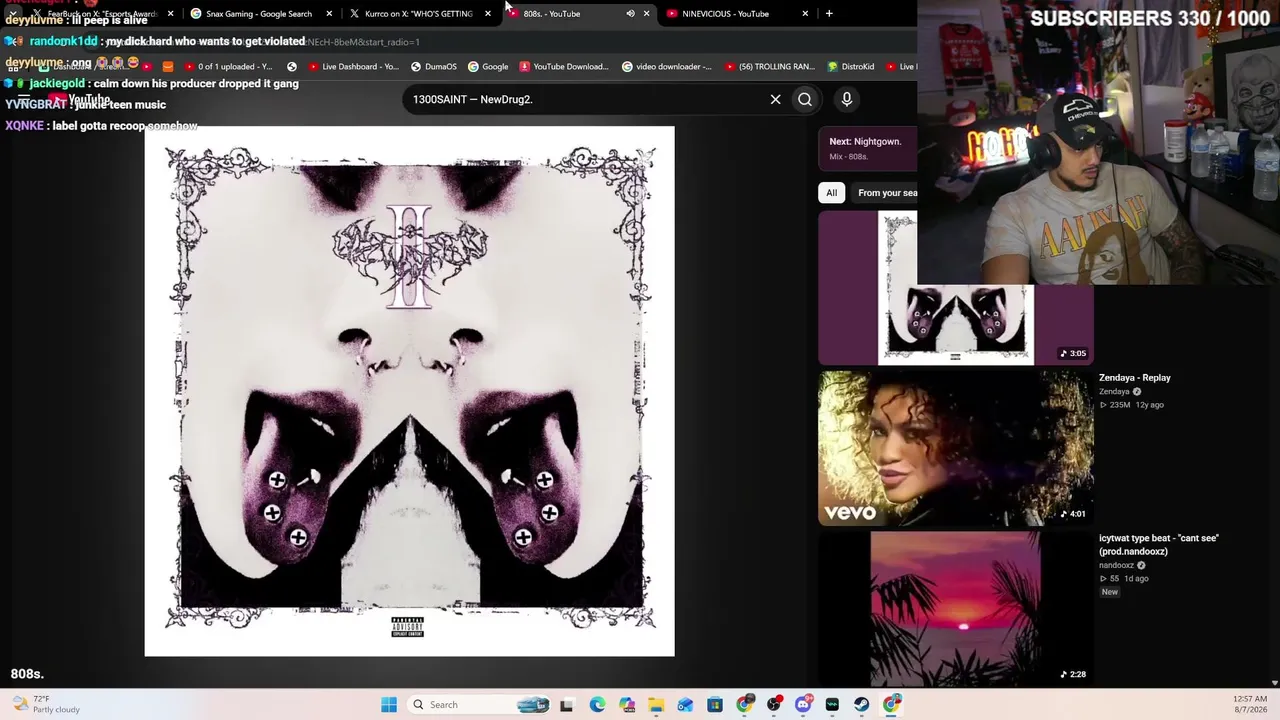
Task: Open the TROLLING RAN bookmark
Action: (x=770, y=67)
